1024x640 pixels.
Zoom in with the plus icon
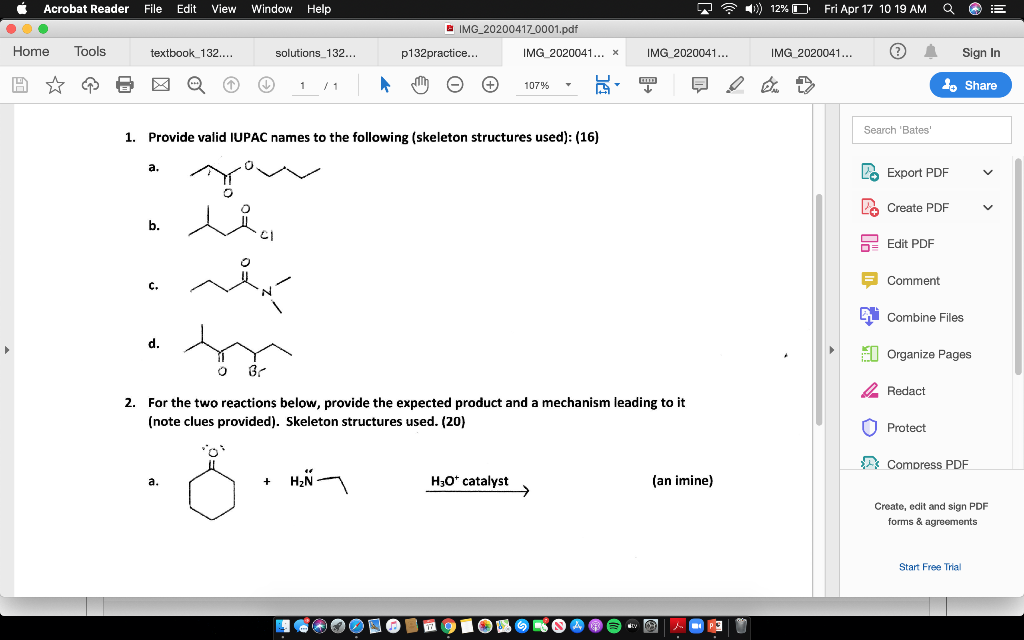pos(489,85)
